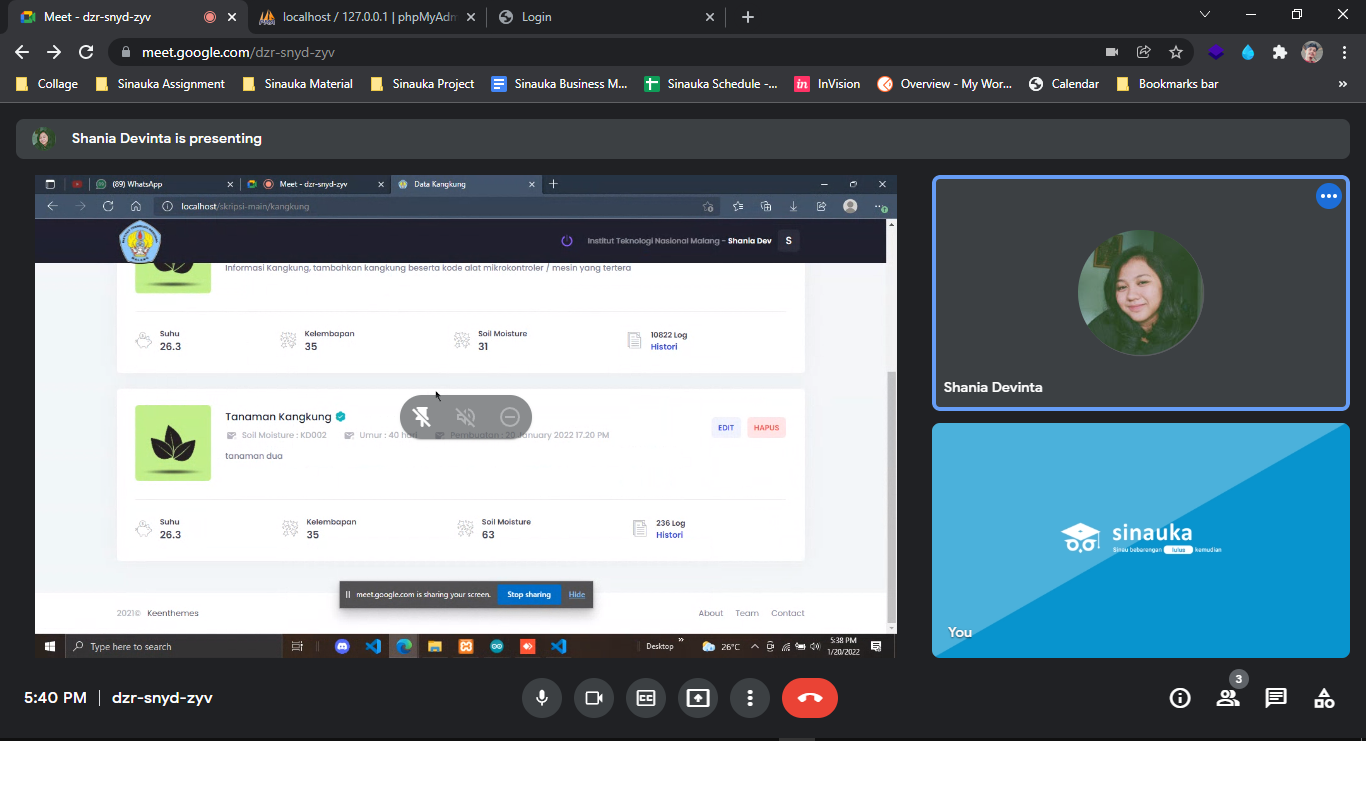Leave the call with red hangup button
The width and height of the screenshot is (1366, 786).
click(x=810, y=698)
